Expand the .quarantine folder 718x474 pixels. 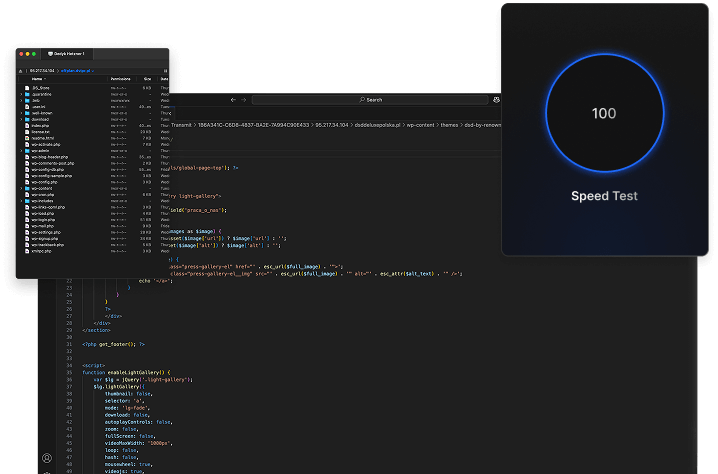tap(21, 93)
